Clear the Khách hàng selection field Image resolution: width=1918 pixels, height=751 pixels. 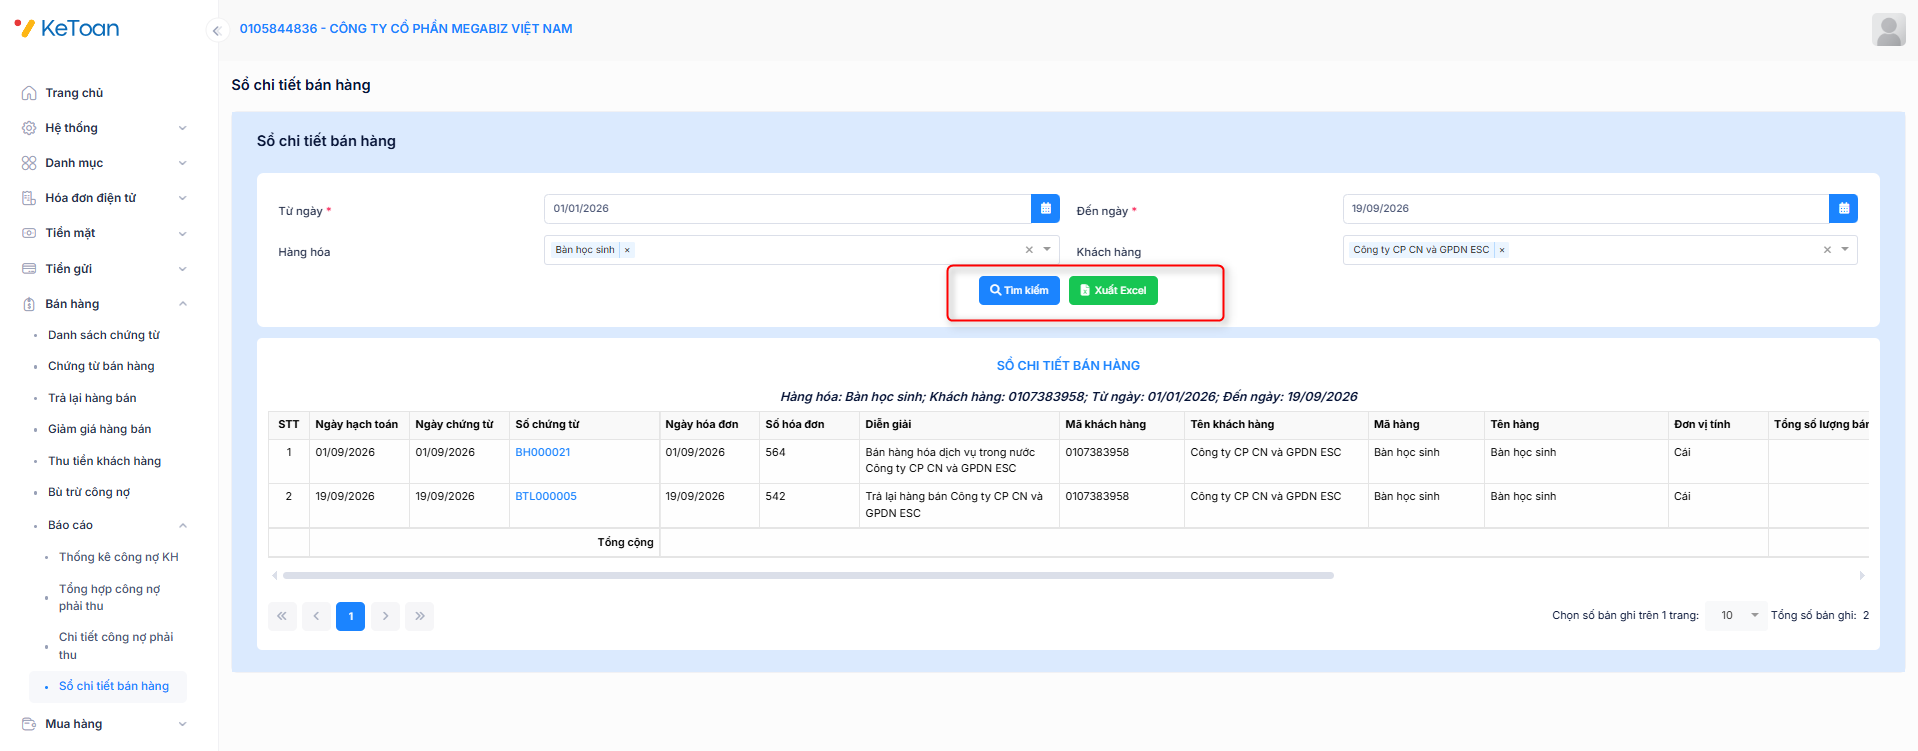tap(1827, 250)
